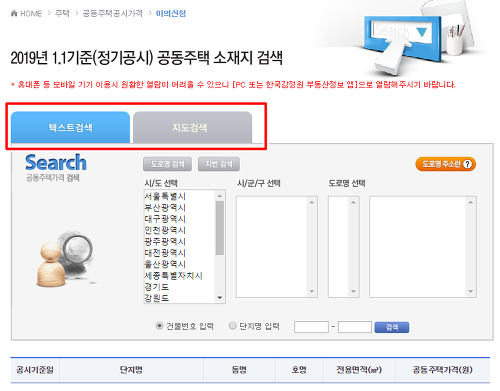The height and width of the screenshot is (391, 500).
Task: Switch to the 지도검색 tab
Action: click(192, 127)
